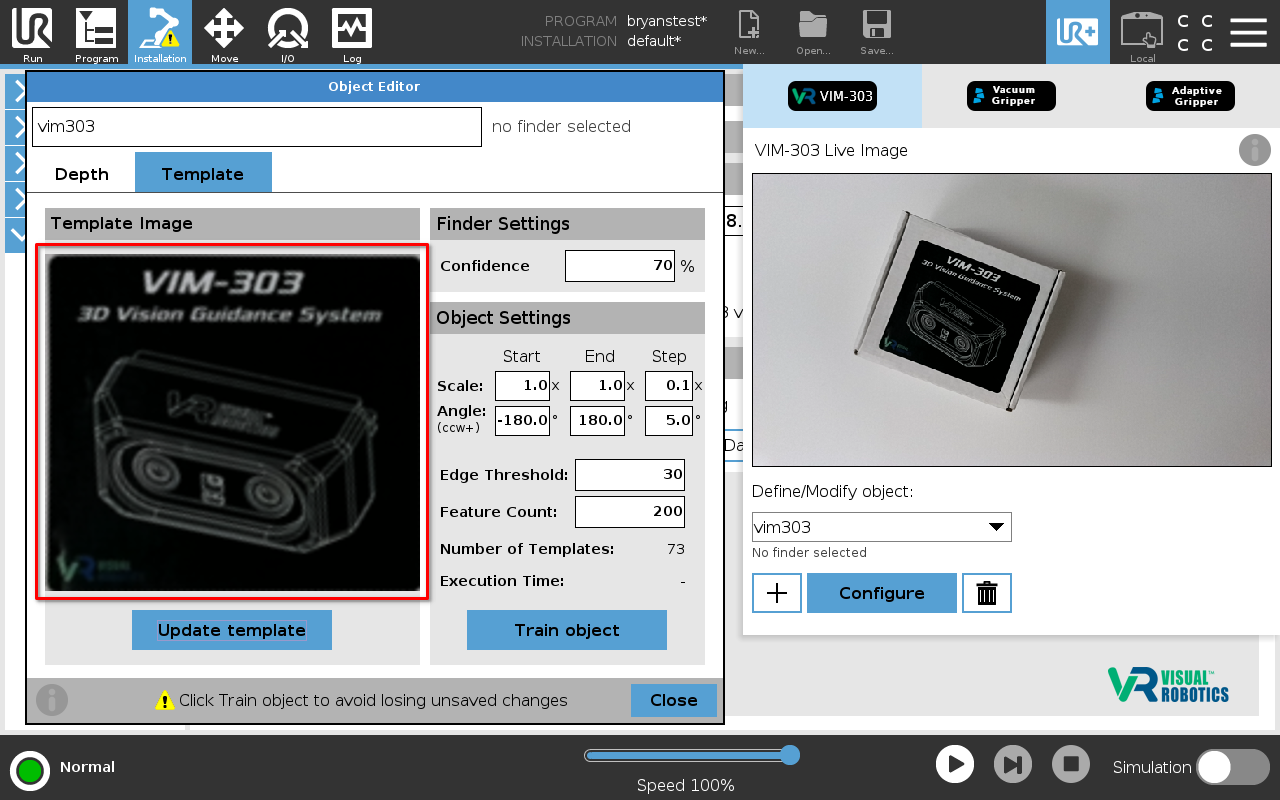Click the Template Image preview

[232, 422]
